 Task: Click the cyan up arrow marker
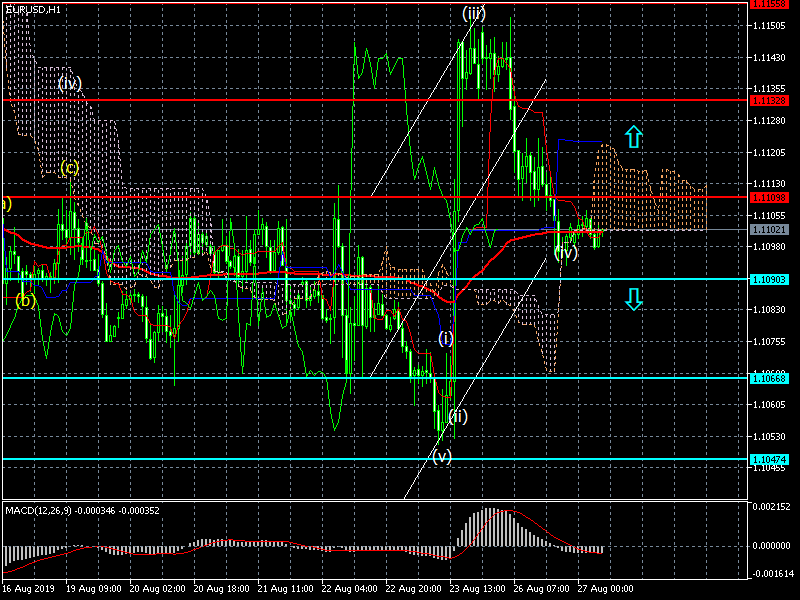pos(633,137)
